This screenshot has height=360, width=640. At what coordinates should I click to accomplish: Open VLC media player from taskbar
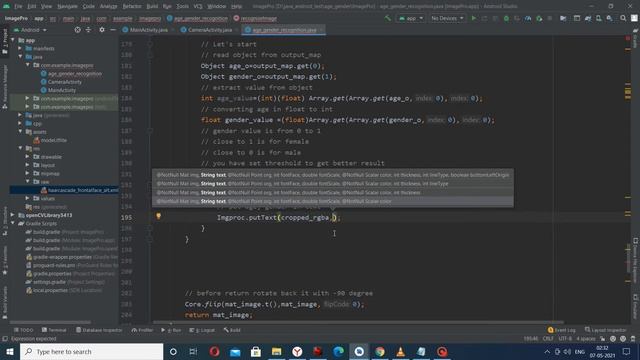(x=400, y=351)
